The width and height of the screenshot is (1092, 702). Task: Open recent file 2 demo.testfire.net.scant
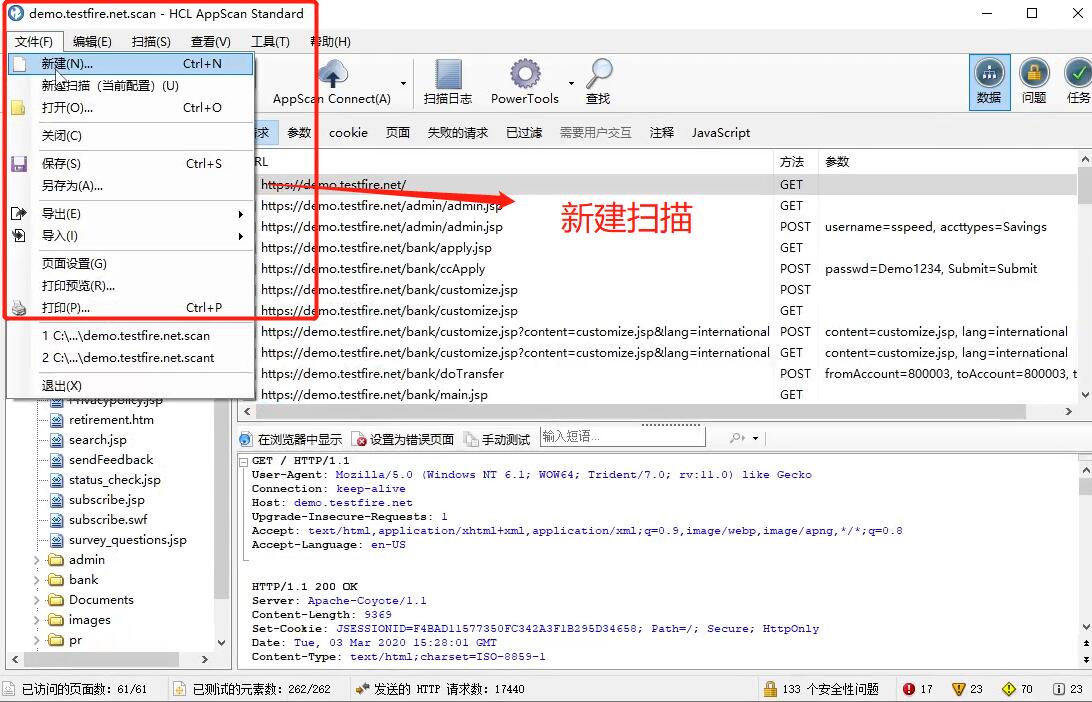(131, 358)
